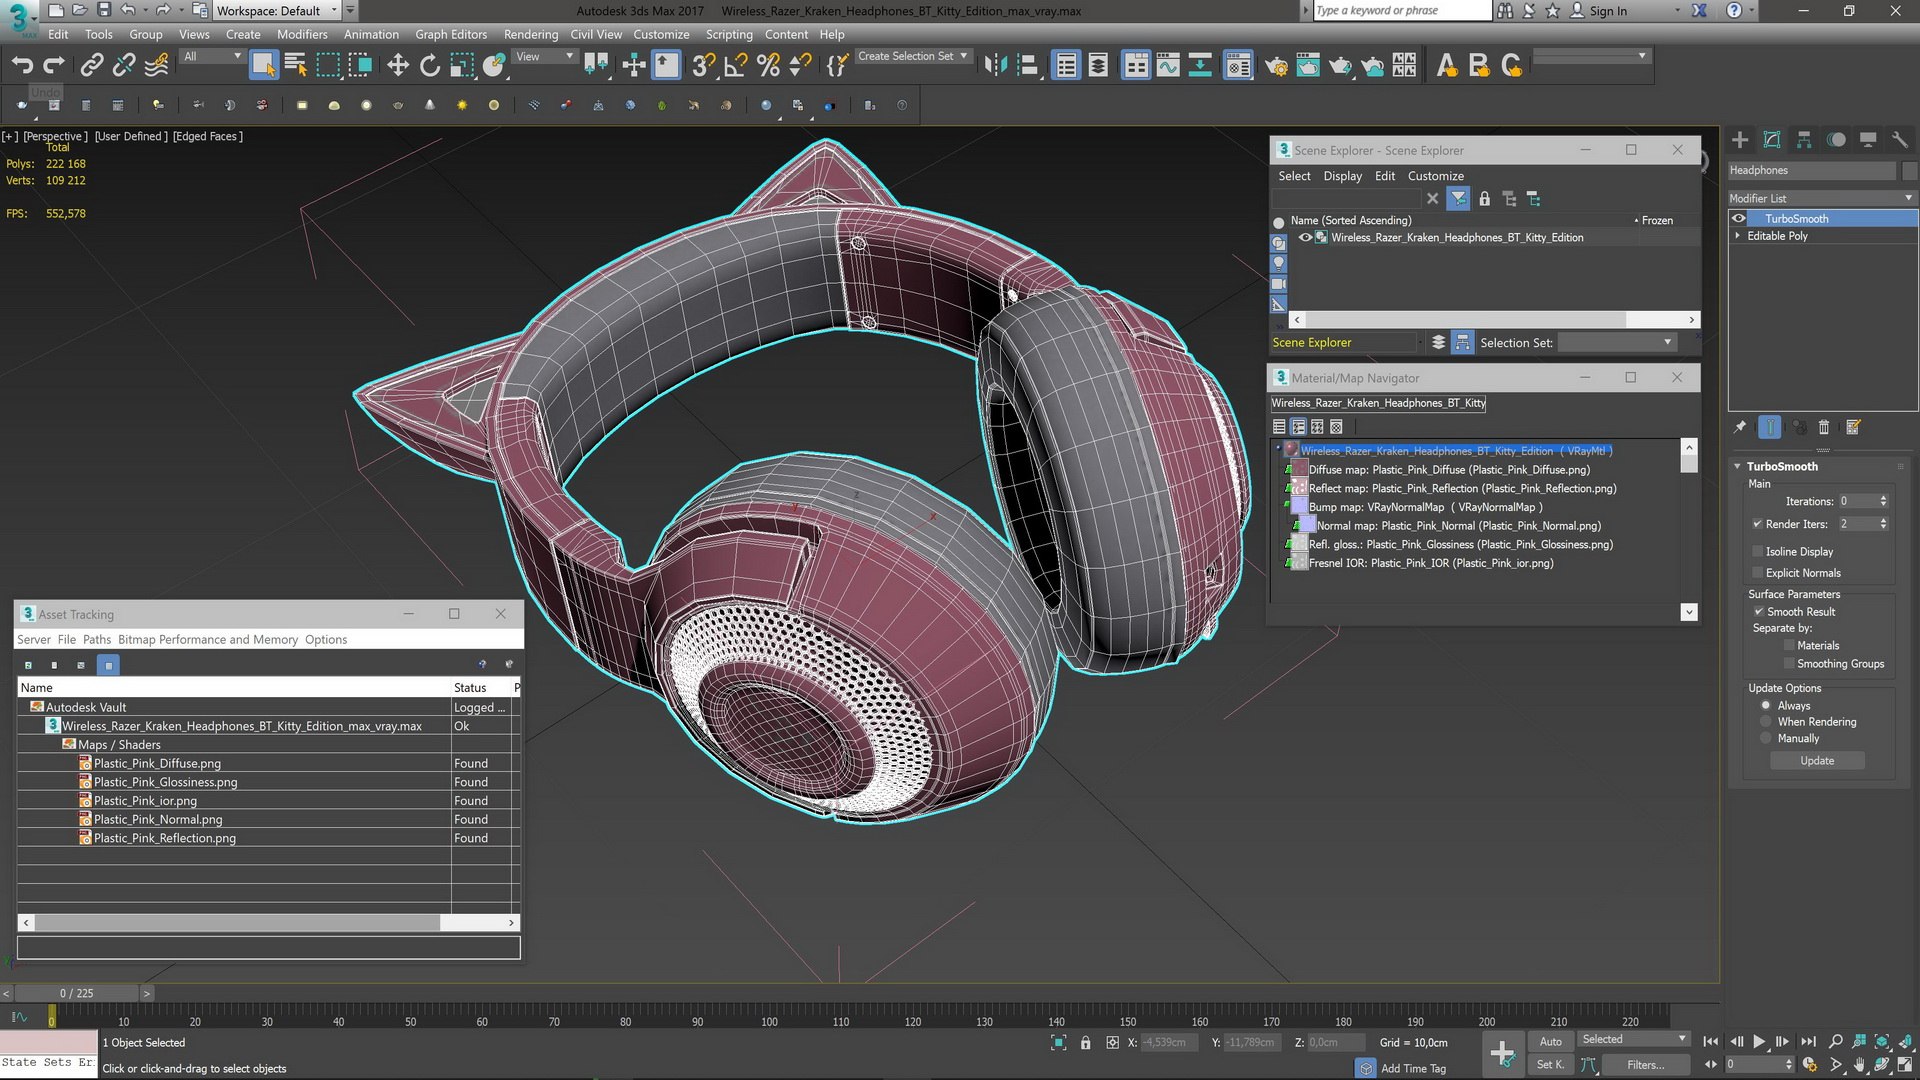
Task: Toggle Selection Lock padlock icon
Action: point(1085,1043)
